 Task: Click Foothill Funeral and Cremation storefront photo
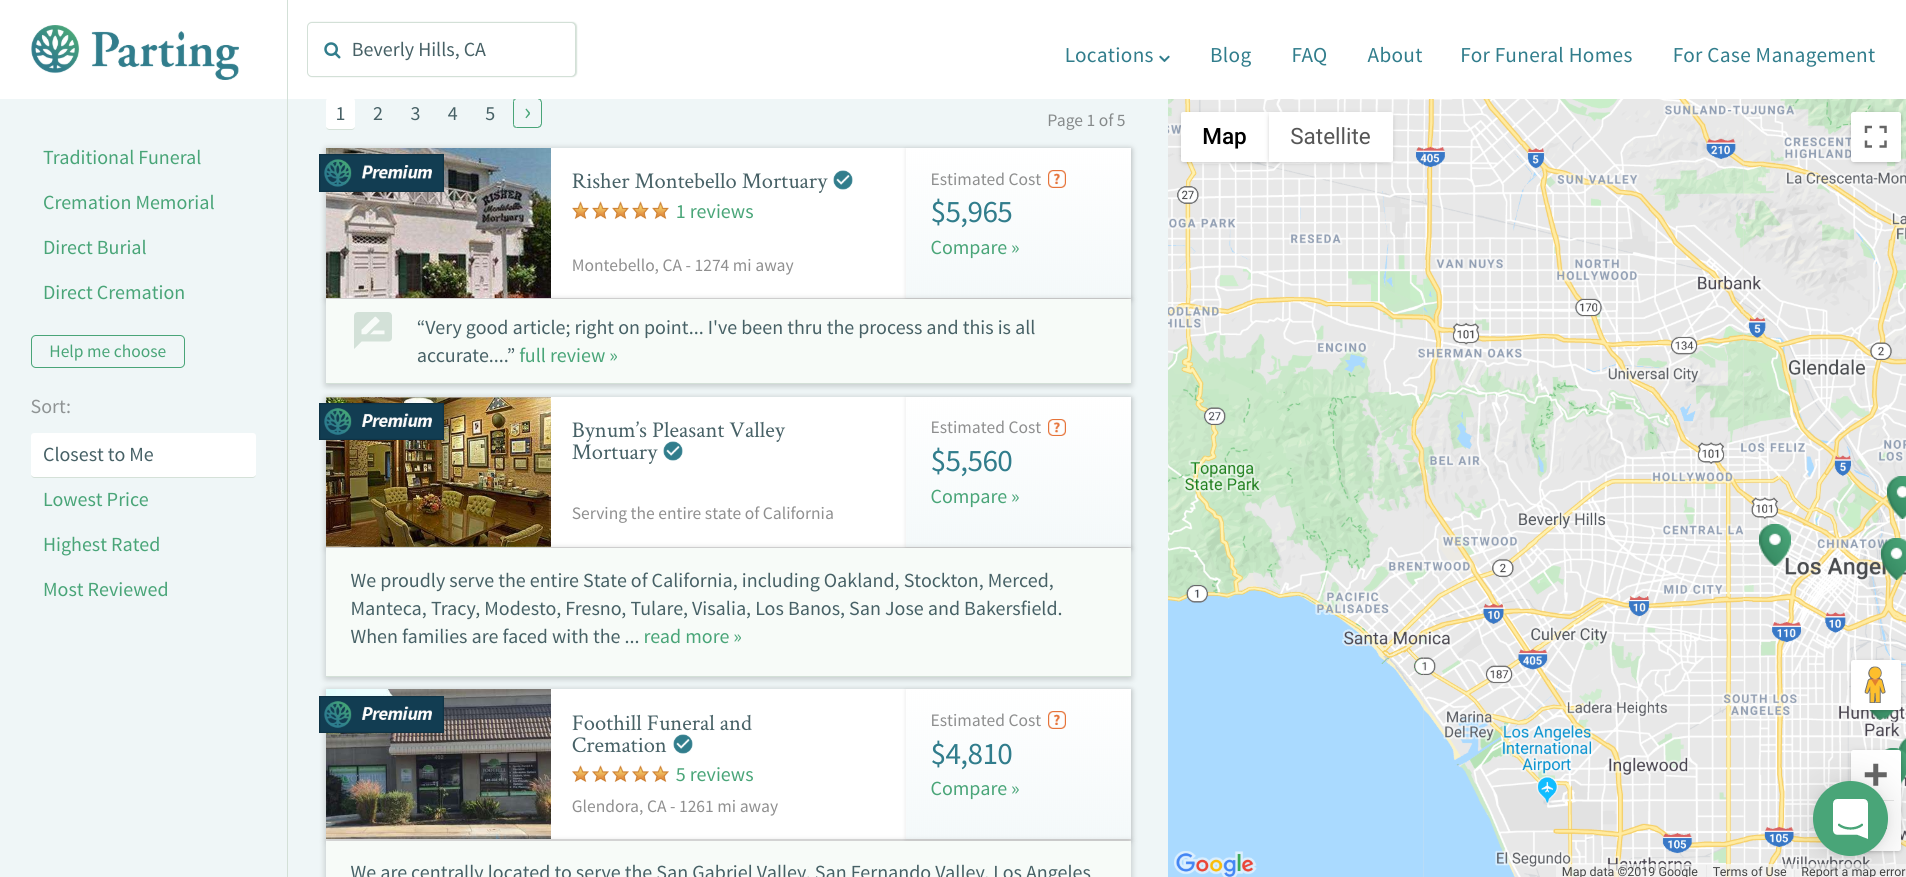(438, 764)
